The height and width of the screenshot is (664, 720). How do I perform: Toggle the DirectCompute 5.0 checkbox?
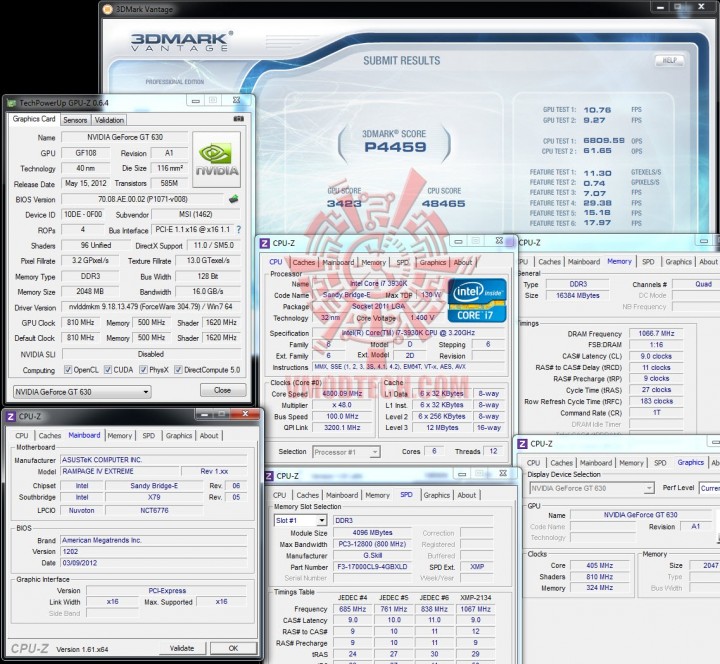(178, 370)
